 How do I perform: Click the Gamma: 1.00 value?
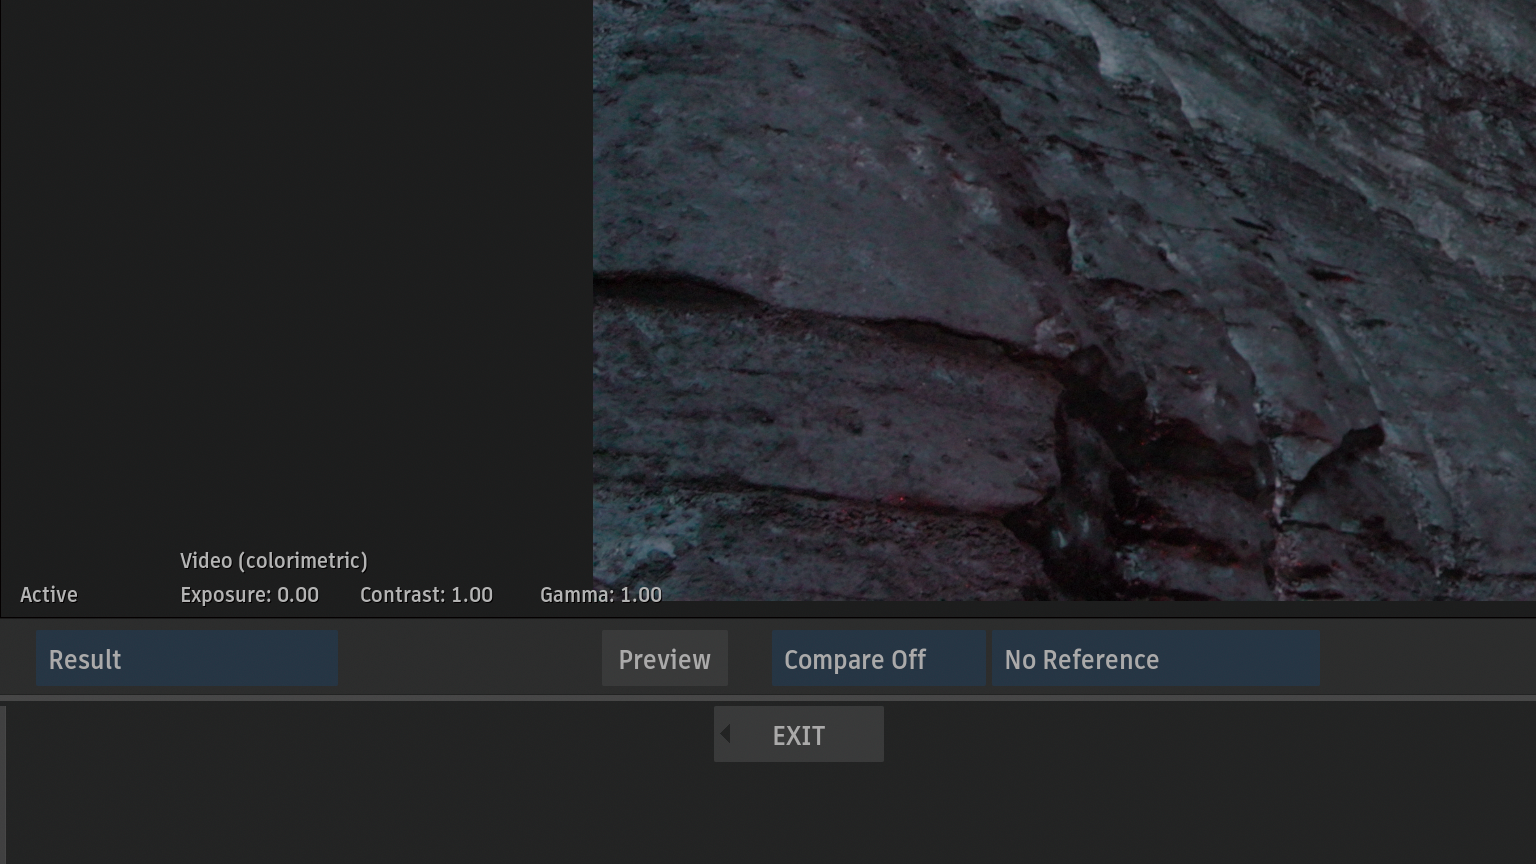coord(601,595)
